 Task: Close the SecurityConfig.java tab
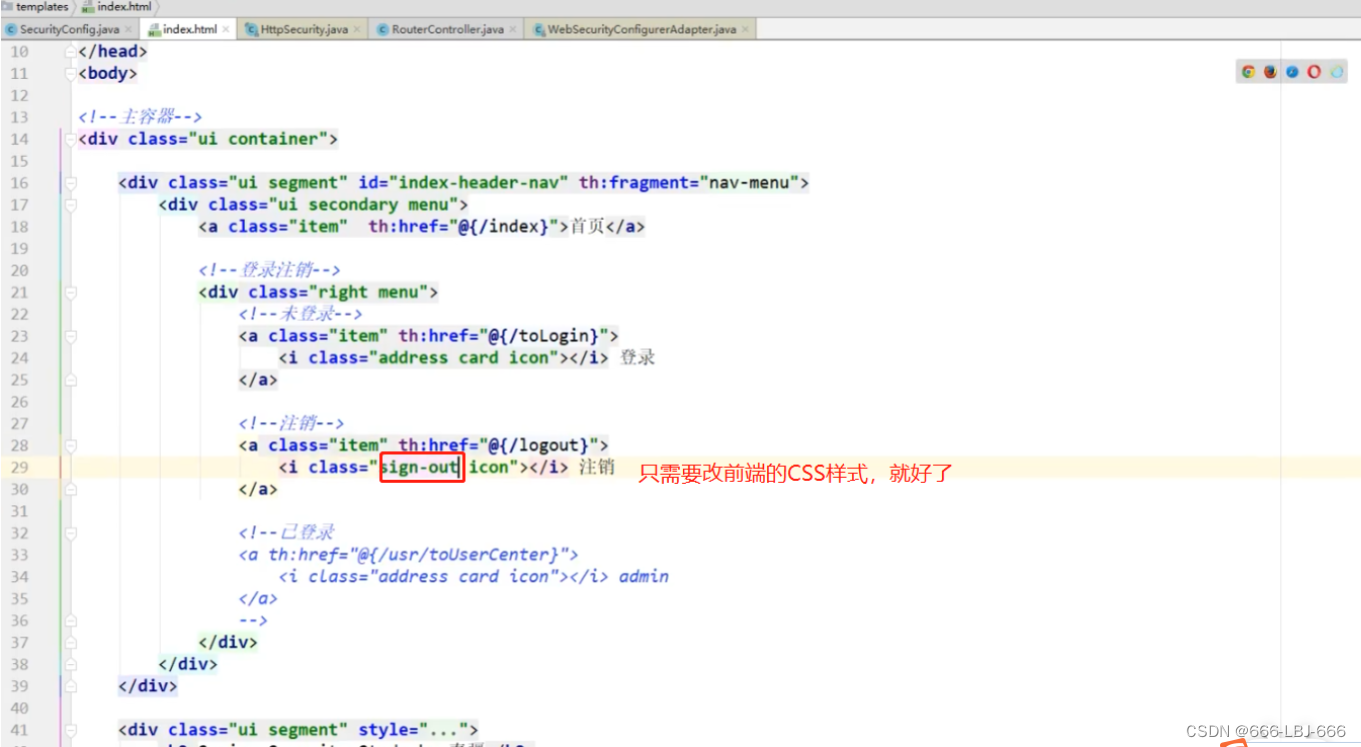[127, 30]
